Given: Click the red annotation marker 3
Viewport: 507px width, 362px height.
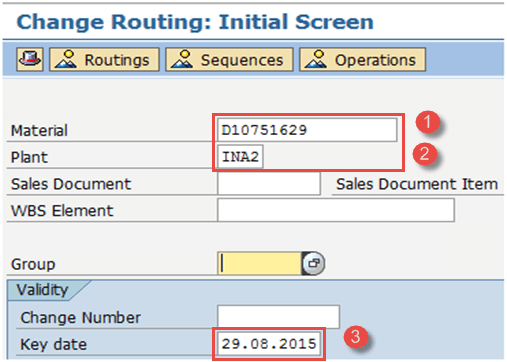Looking at the screenshot, I should point(355,337).
